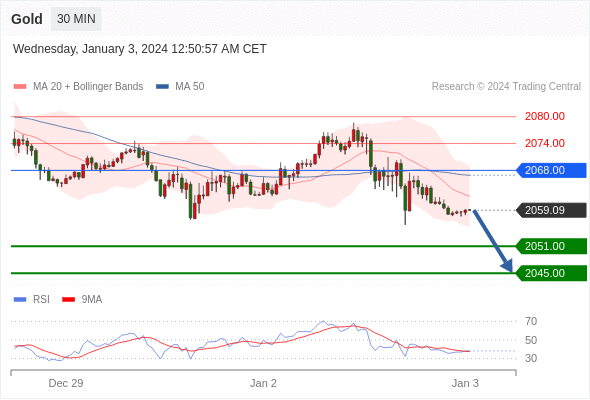Image resolution: width=590 pixels, height=400 pixels.
Task: Click the MA 20 + Bollinger Bands legend swatch
Action: pyautogui.click(x=20, y=87)
